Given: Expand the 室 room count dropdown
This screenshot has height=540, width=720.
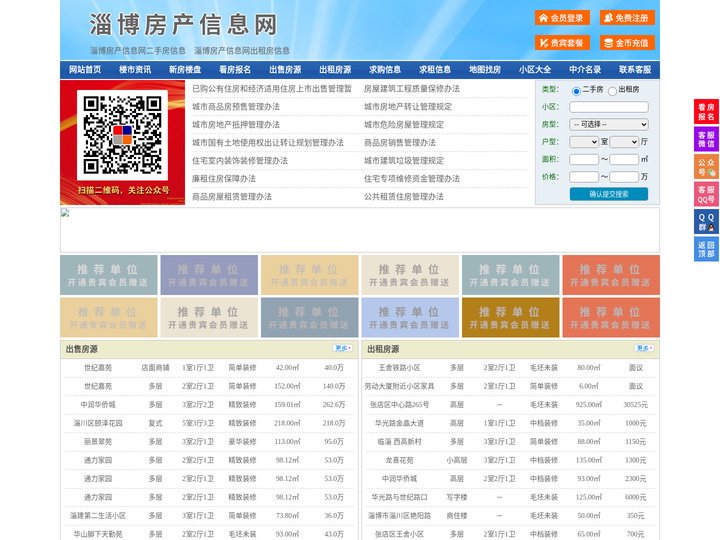Looking at the screenshot, I should [584, 142].
